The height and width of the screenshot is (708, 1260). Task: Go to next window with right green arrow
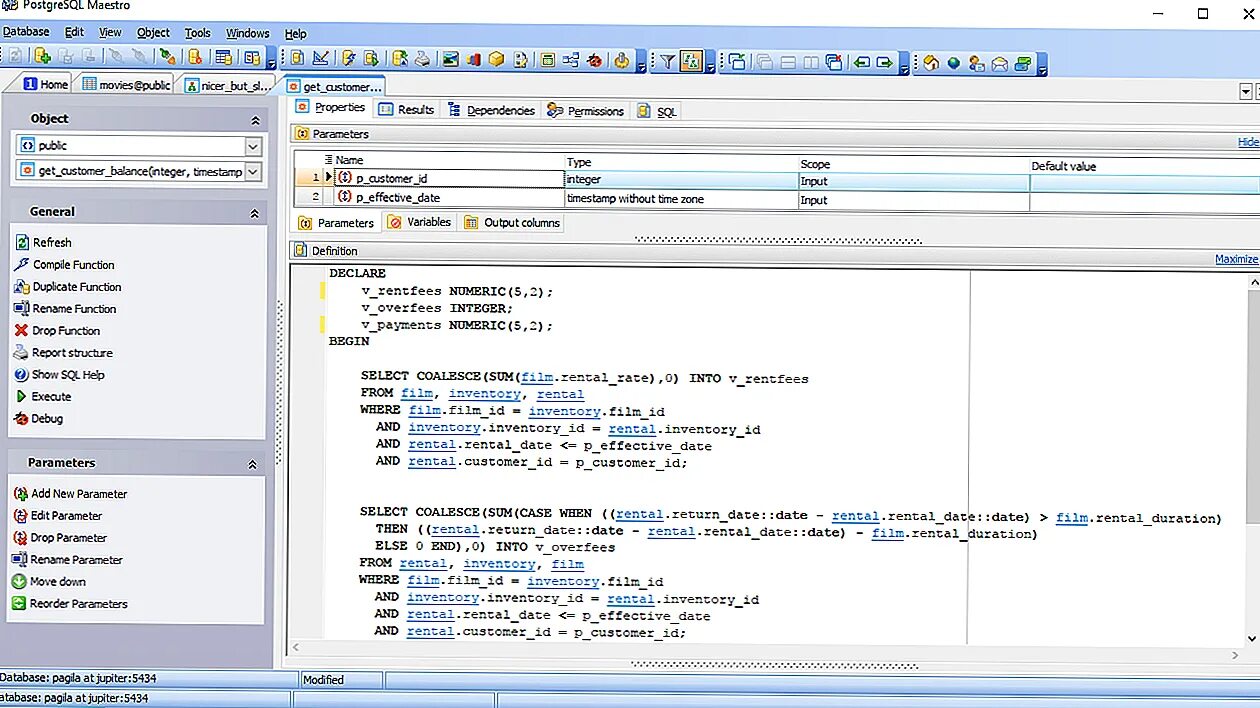click(x=884, y=62)
